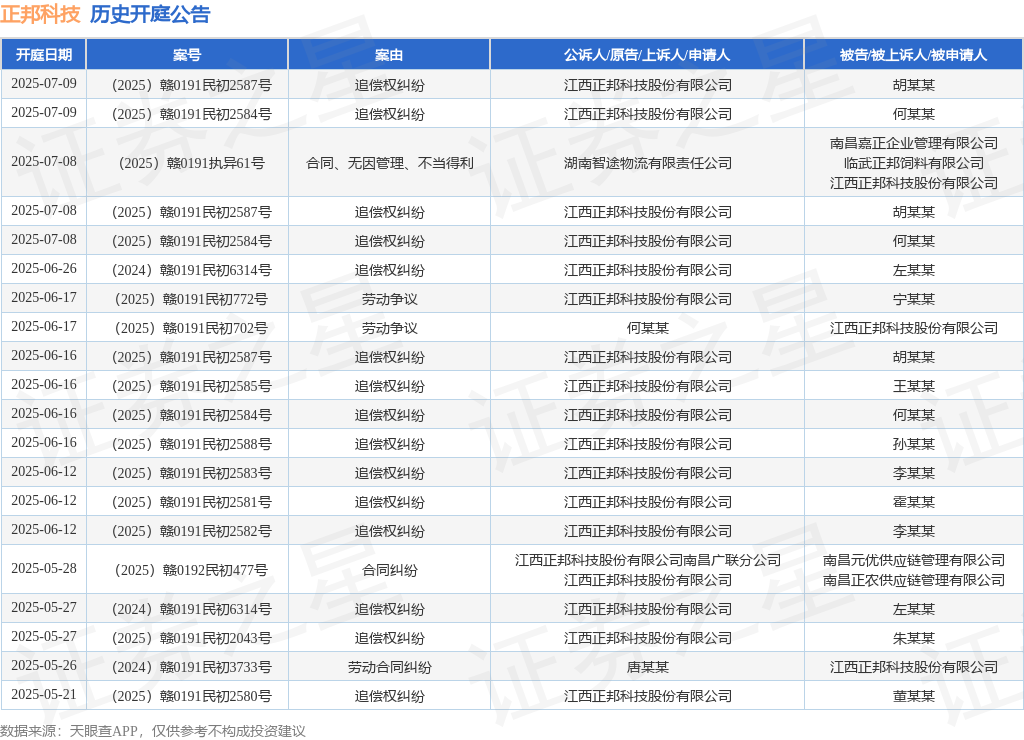Click the date 2025-05-28
This screenshot has height=740, width=1024.
point(44,568)
